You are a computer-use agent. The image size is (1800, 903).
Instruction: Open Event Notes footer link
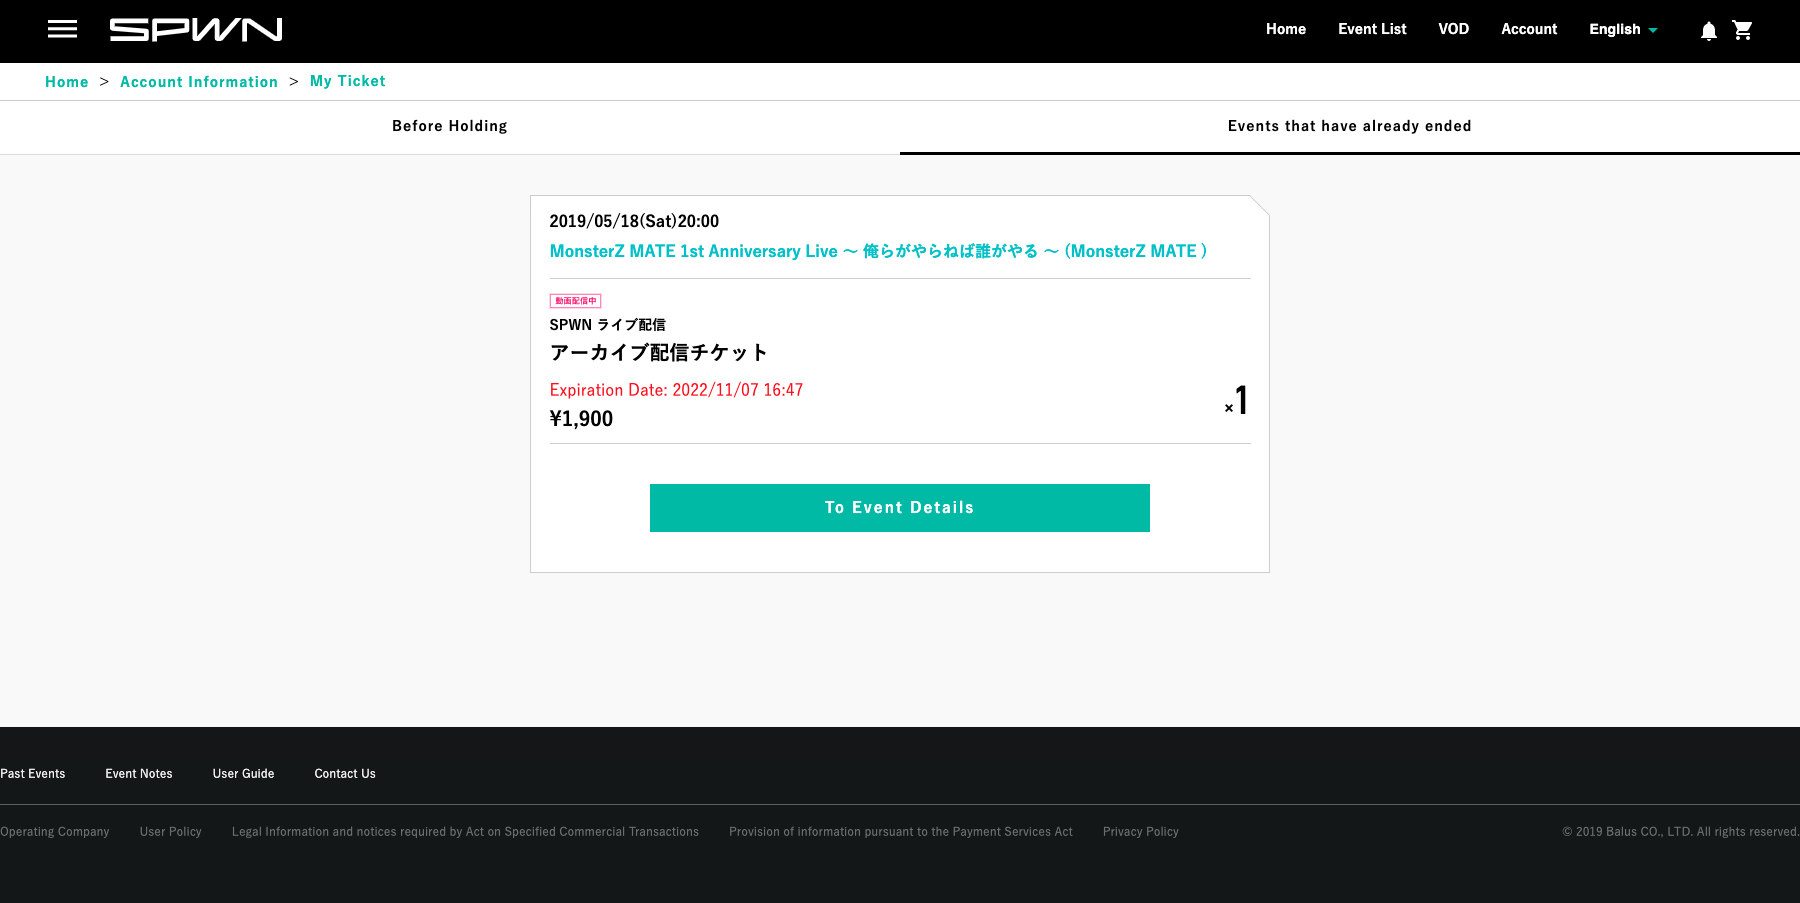point(139,774)
